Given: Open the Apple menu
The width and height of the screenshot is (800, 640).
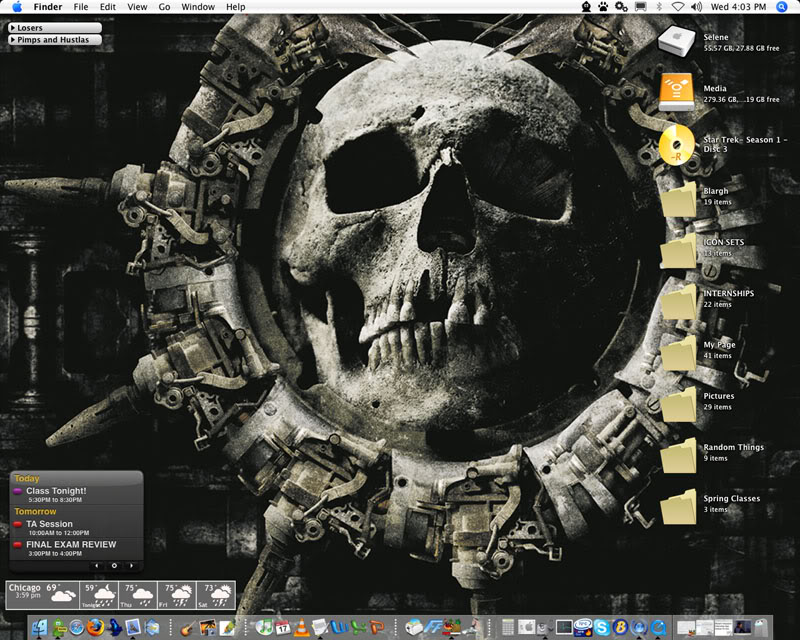Looking at the screenshot, I should [17, 7].
